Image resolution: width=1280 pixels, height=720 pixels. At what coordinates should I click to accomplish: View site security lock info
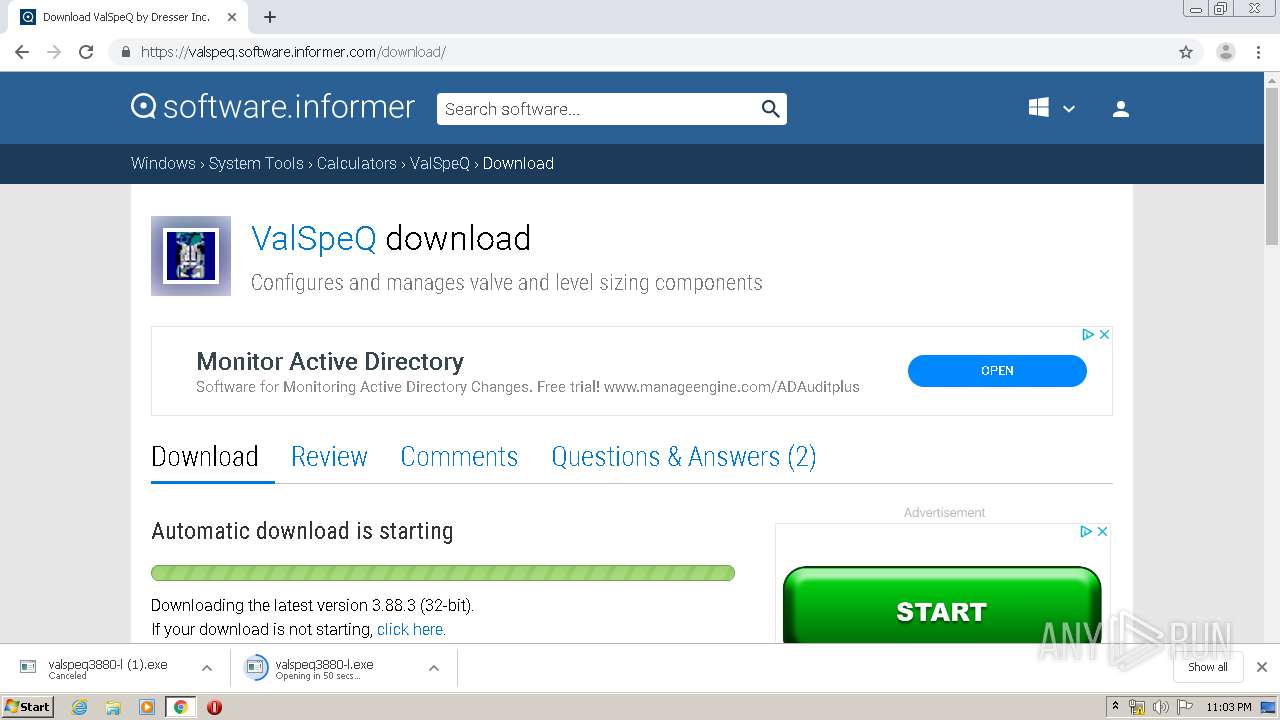pyautogui.click(x=125, y=52)
